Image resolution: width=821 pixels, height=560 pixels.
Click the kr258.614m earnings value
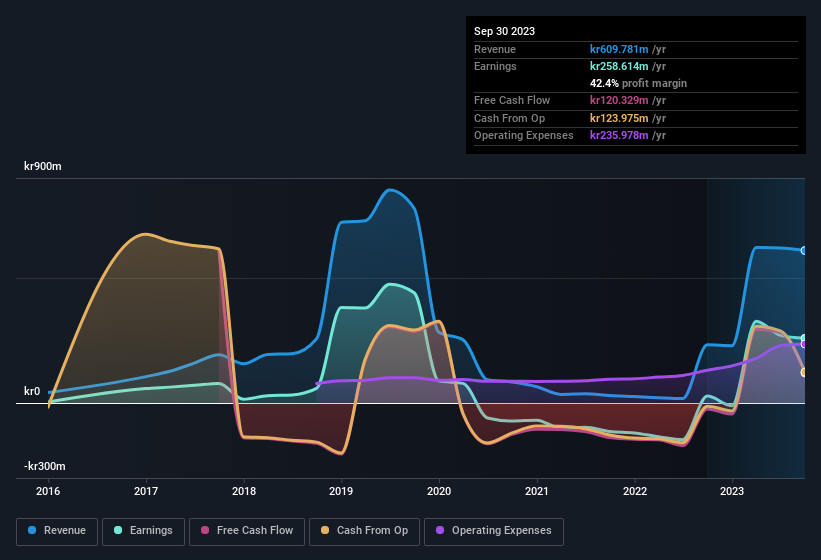(x=619, y=66)
